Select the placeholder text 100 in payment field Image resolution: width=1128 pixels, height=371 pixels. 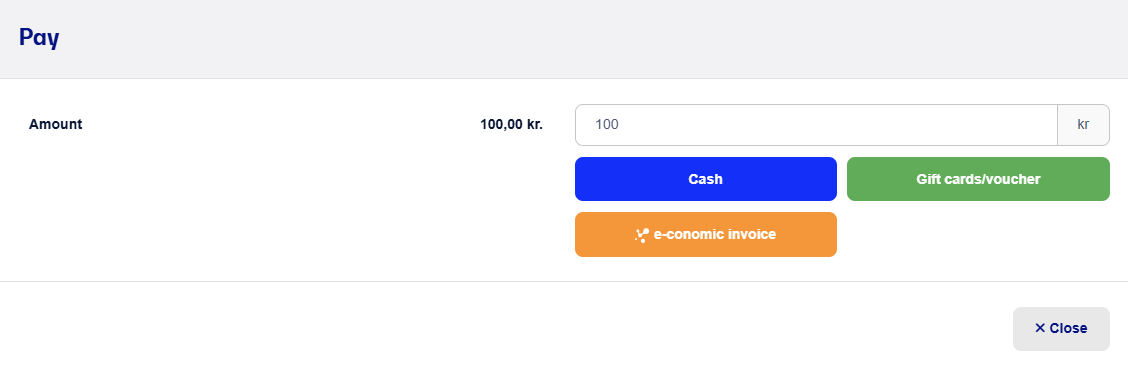pos(607,124)
